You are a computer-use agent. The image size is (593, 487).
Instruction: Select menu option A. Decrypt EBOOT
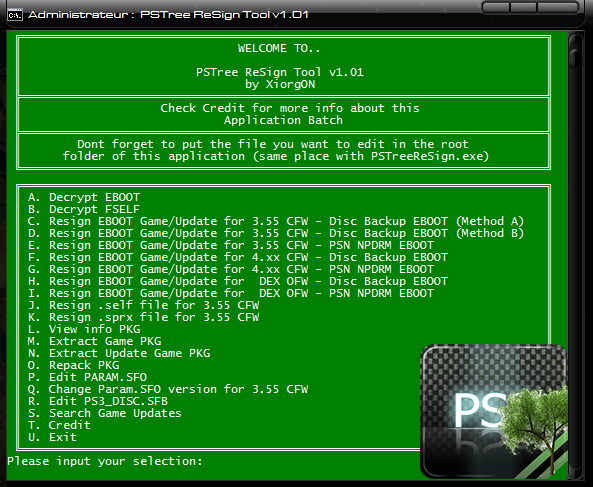click(x=84, y=197)
